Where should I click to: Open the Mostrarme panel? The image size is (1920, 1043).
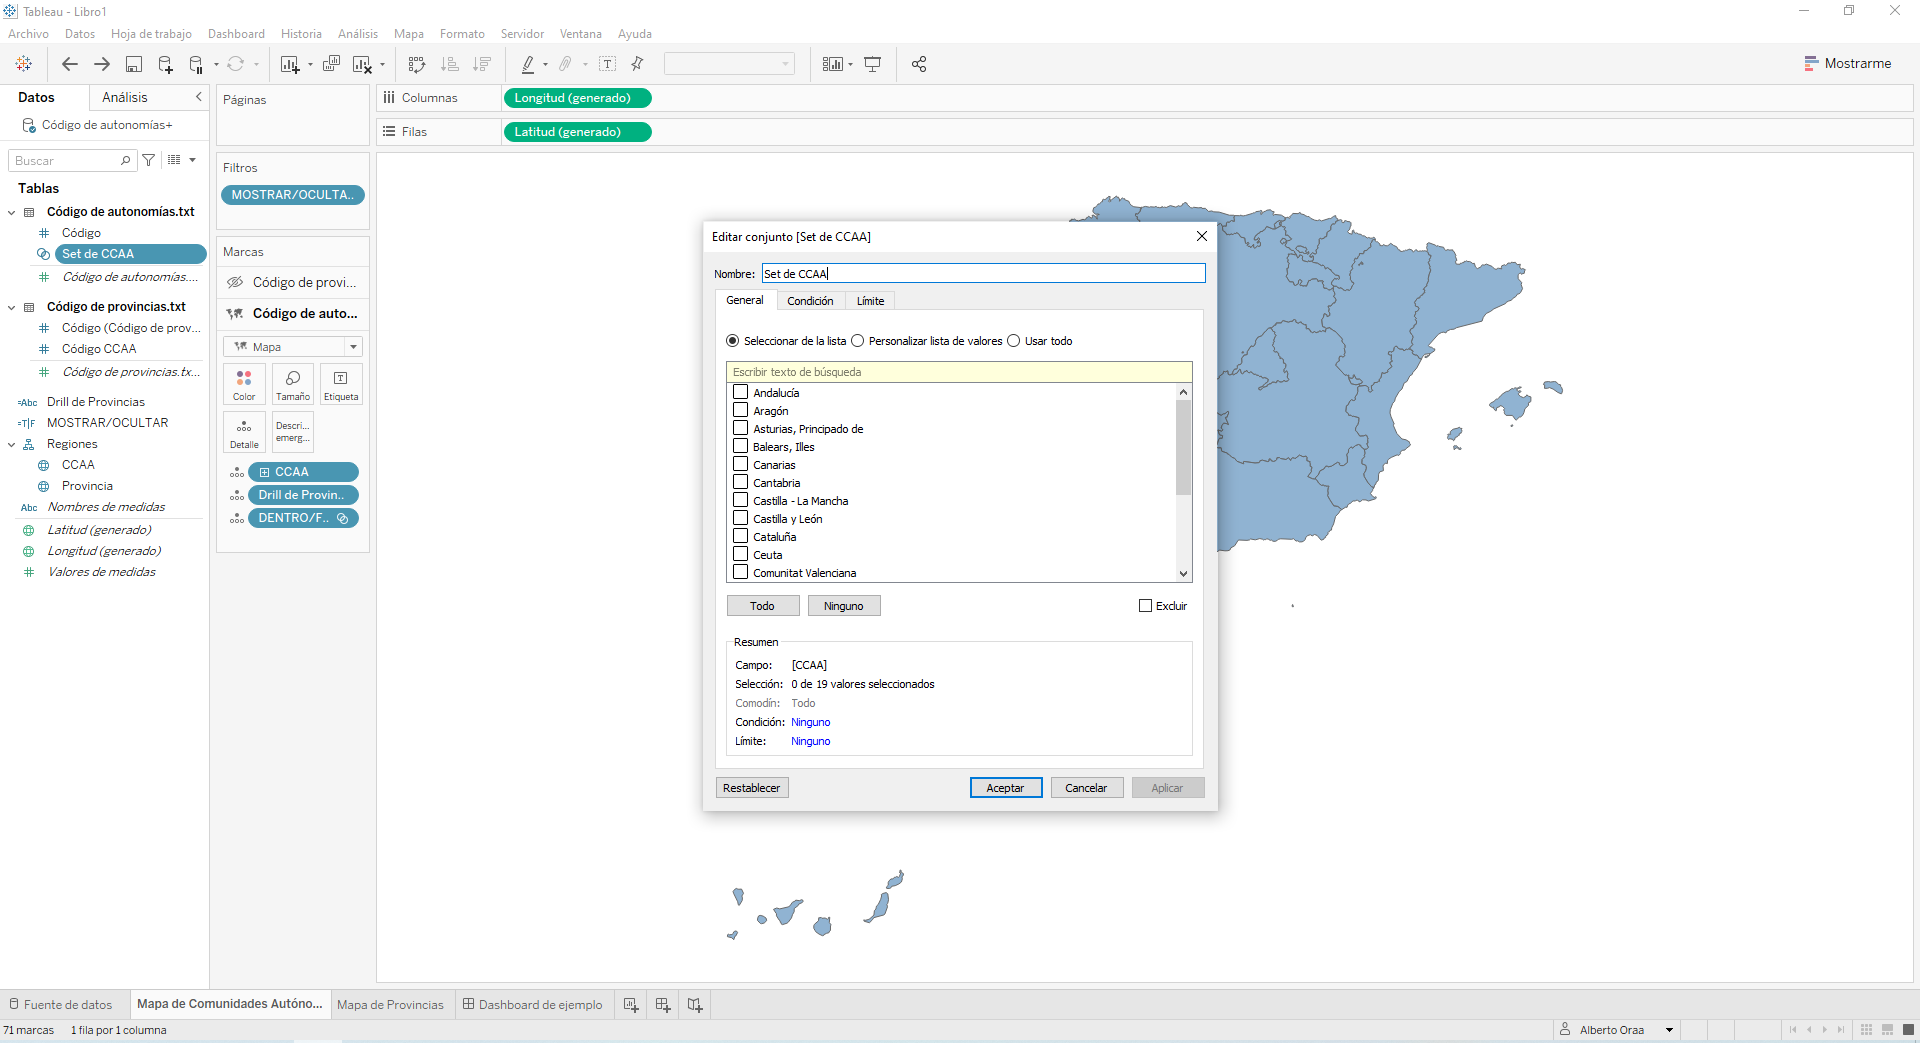tap(1847, 63)
